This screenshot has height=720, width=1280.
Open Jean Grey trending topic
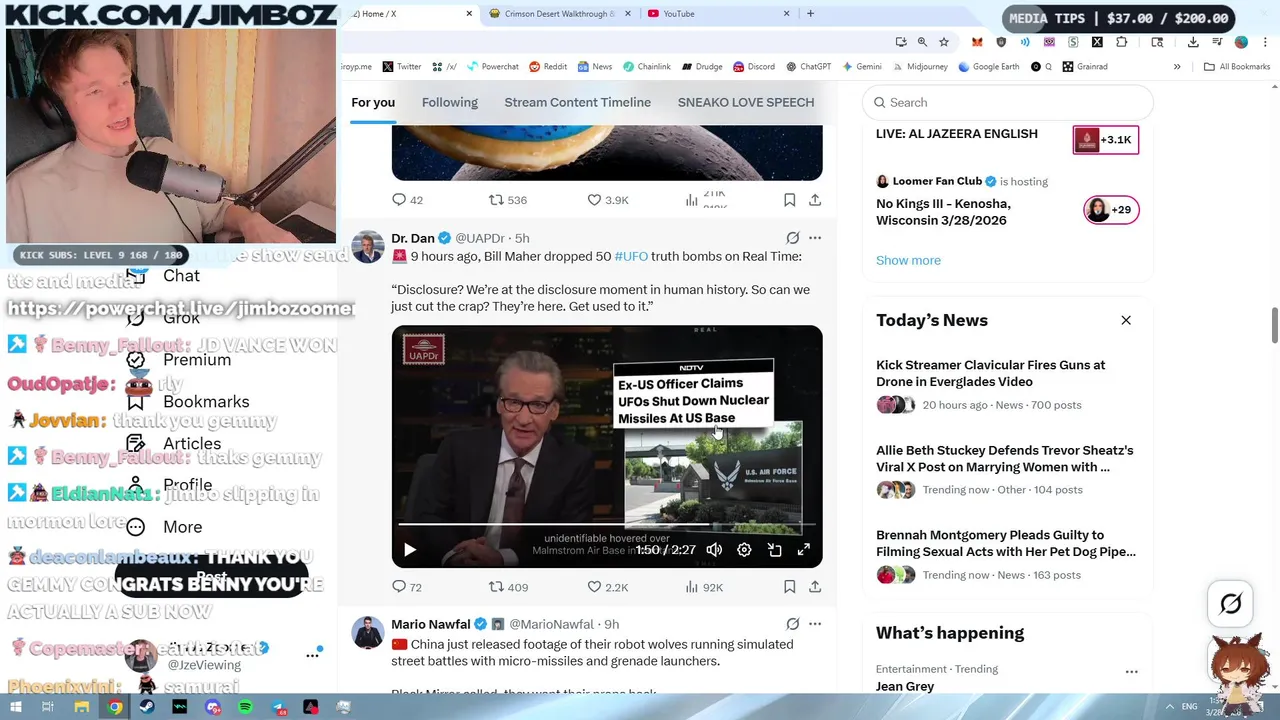[905, 686]
